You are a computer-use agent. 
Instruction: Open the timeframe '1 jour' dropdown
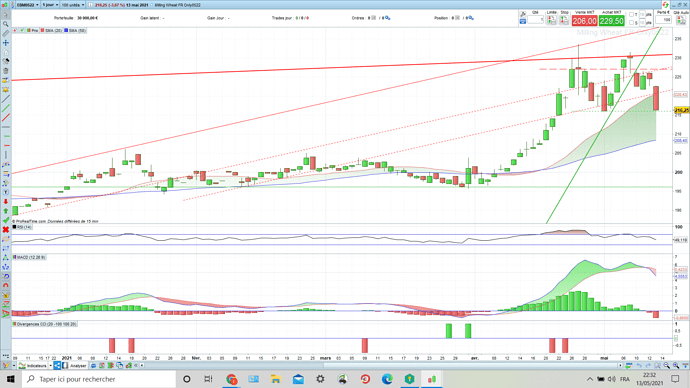point(50,5)
